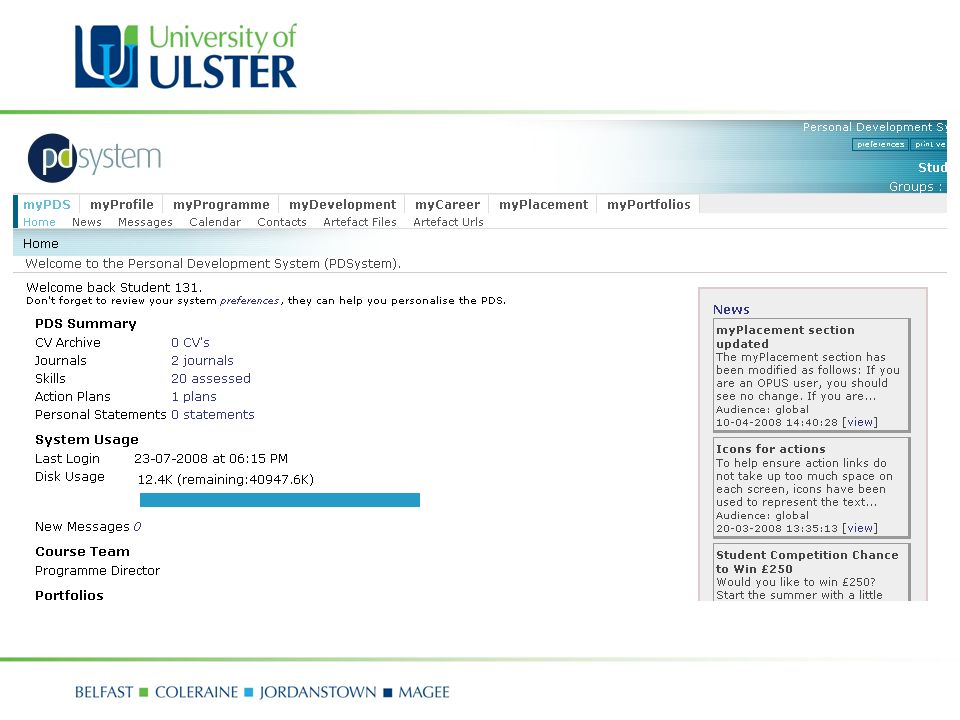Click the System Usage heading
Image resolution: width=960 pixels, height=720 pixels.
pyautogui.click(x=87, y=440)
